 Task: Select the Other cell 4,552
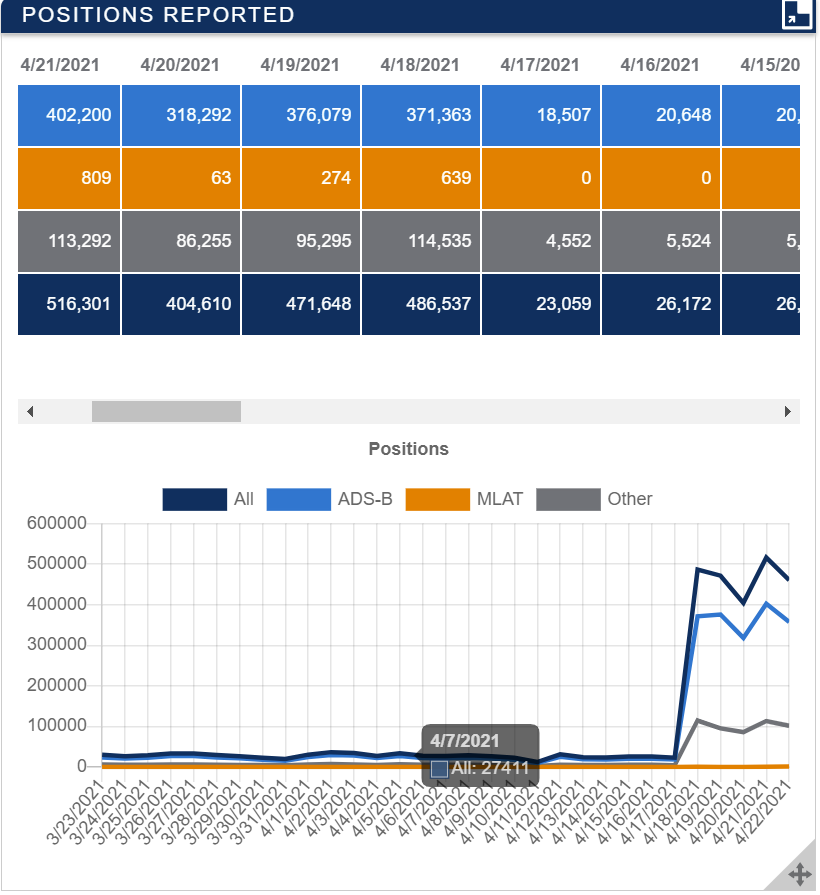point(541,241)
